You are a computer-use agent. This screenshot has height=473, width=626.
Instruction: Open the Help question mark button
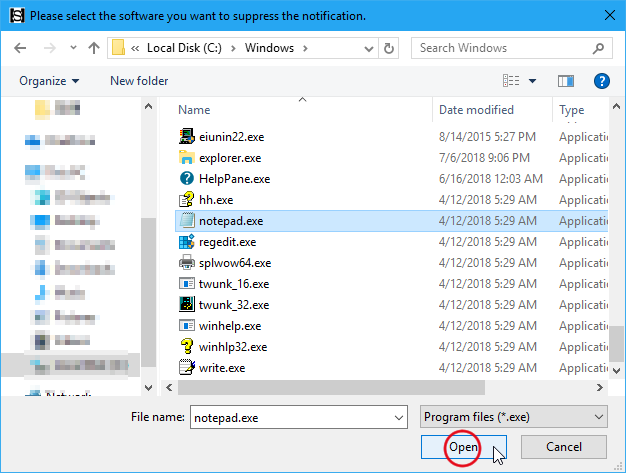(602, 81)
